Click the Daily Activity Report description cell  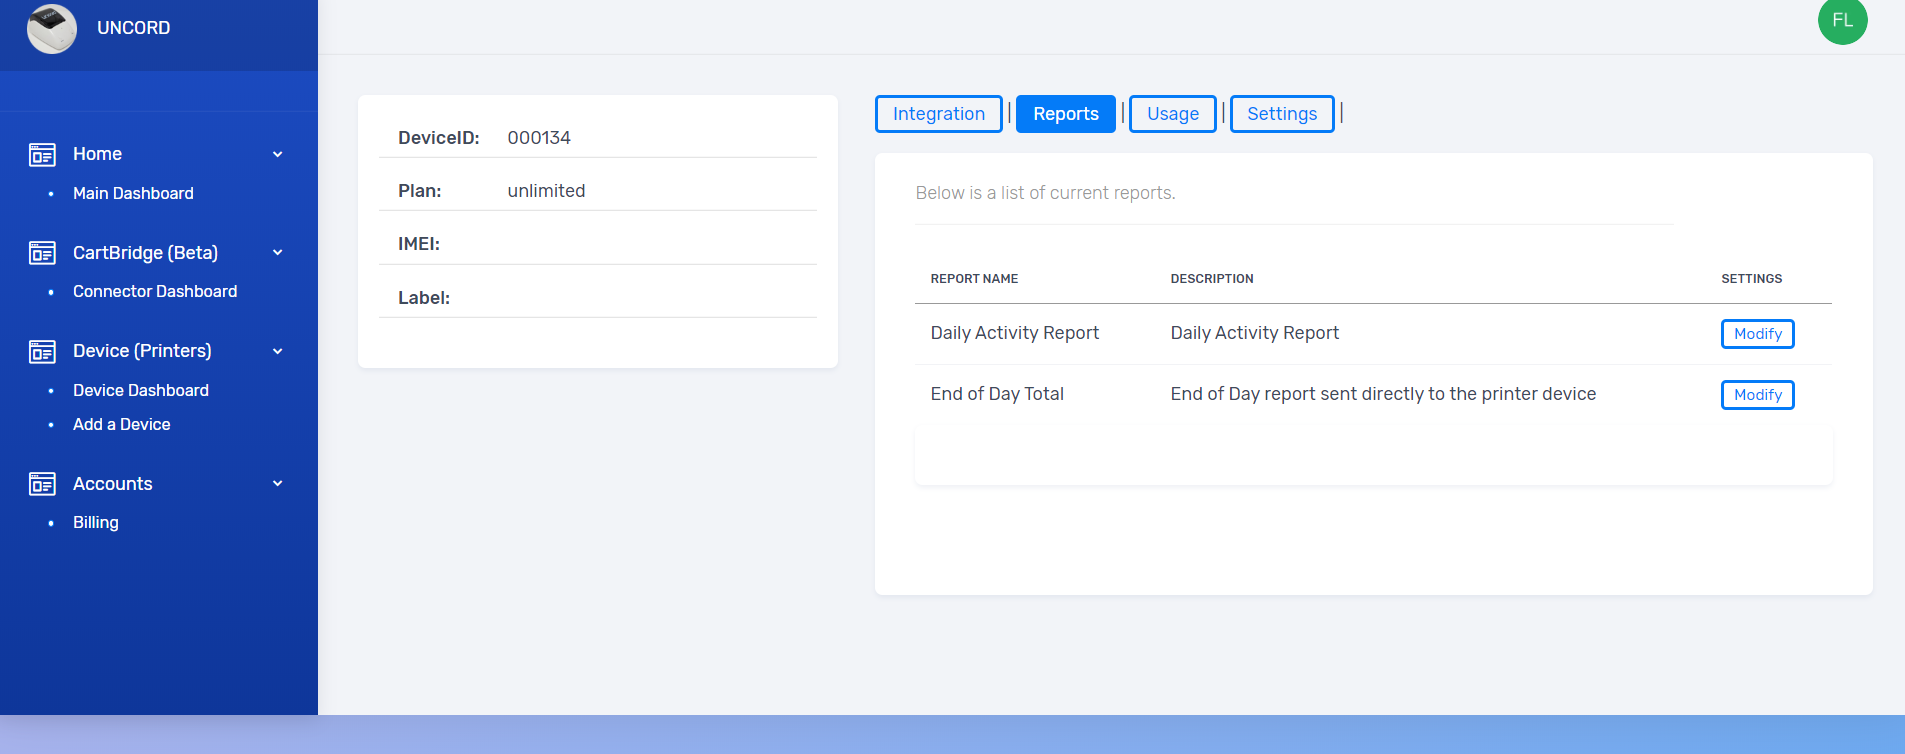click(x=1255, y=333)
